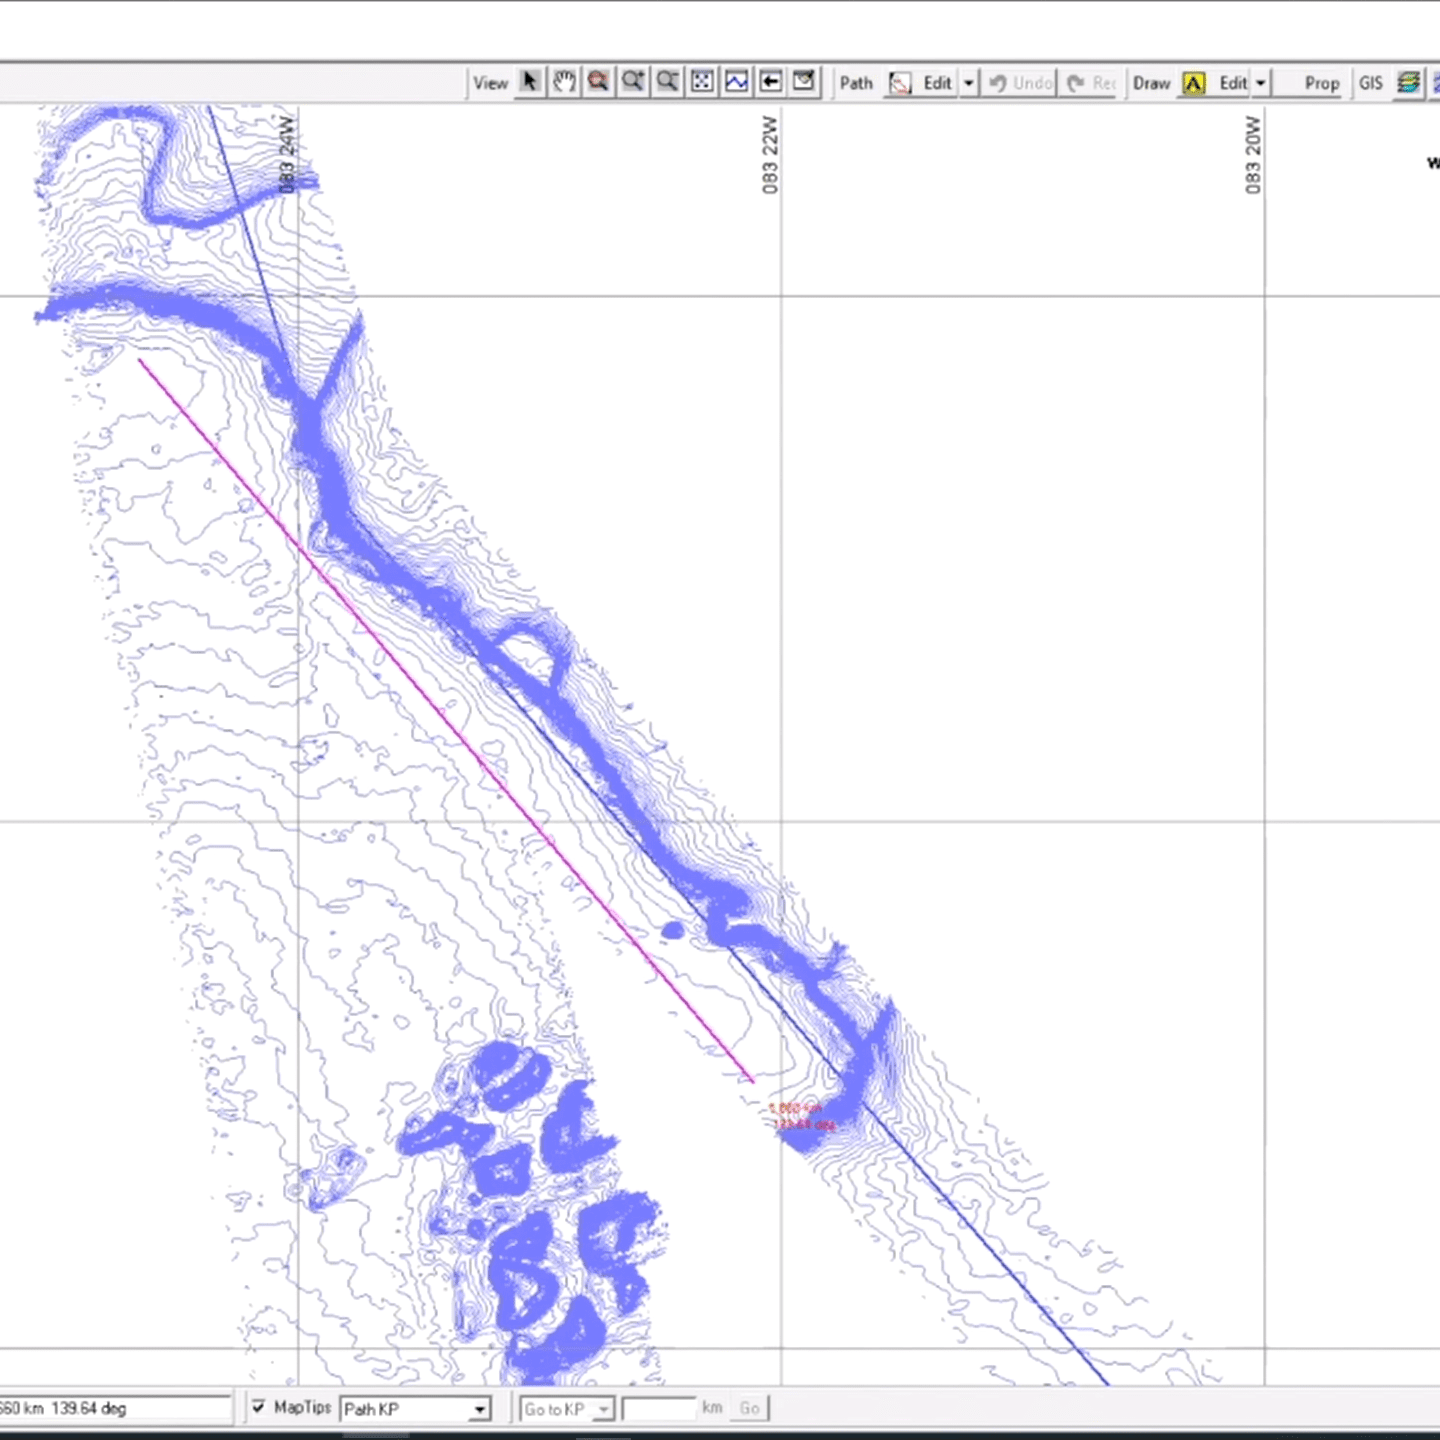The height and width of the screenshot is (1440, 1440).
Task: Click the yellow Draw annotation icon
Action: pyautogui.click(x=1194, y=83)
